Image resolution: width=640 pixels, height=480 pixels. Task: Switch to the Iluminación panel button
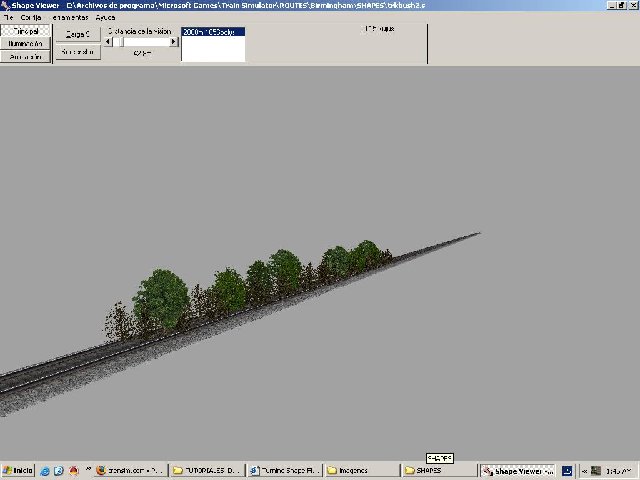[x=26, y=44]
